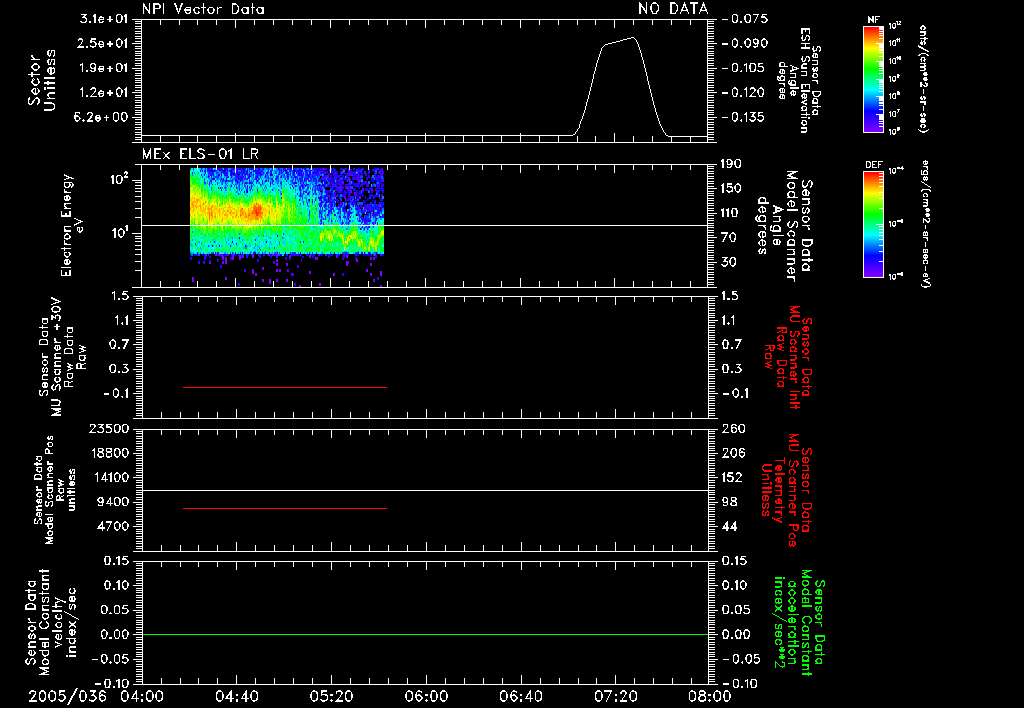Image resolution: width=1024 pixels, height=708 pixels.
Task: Click the '9400' scanner position value
Action: (112, 502)
